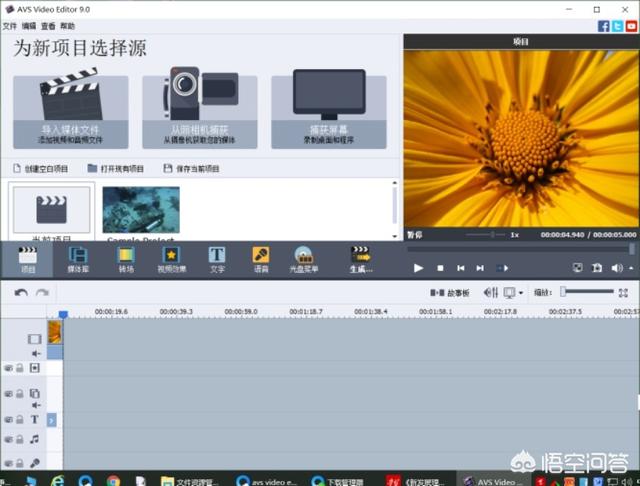Screen dimensions: 640x486
Task: Open the 文件 menu
Action: click(x=9, y=26)
